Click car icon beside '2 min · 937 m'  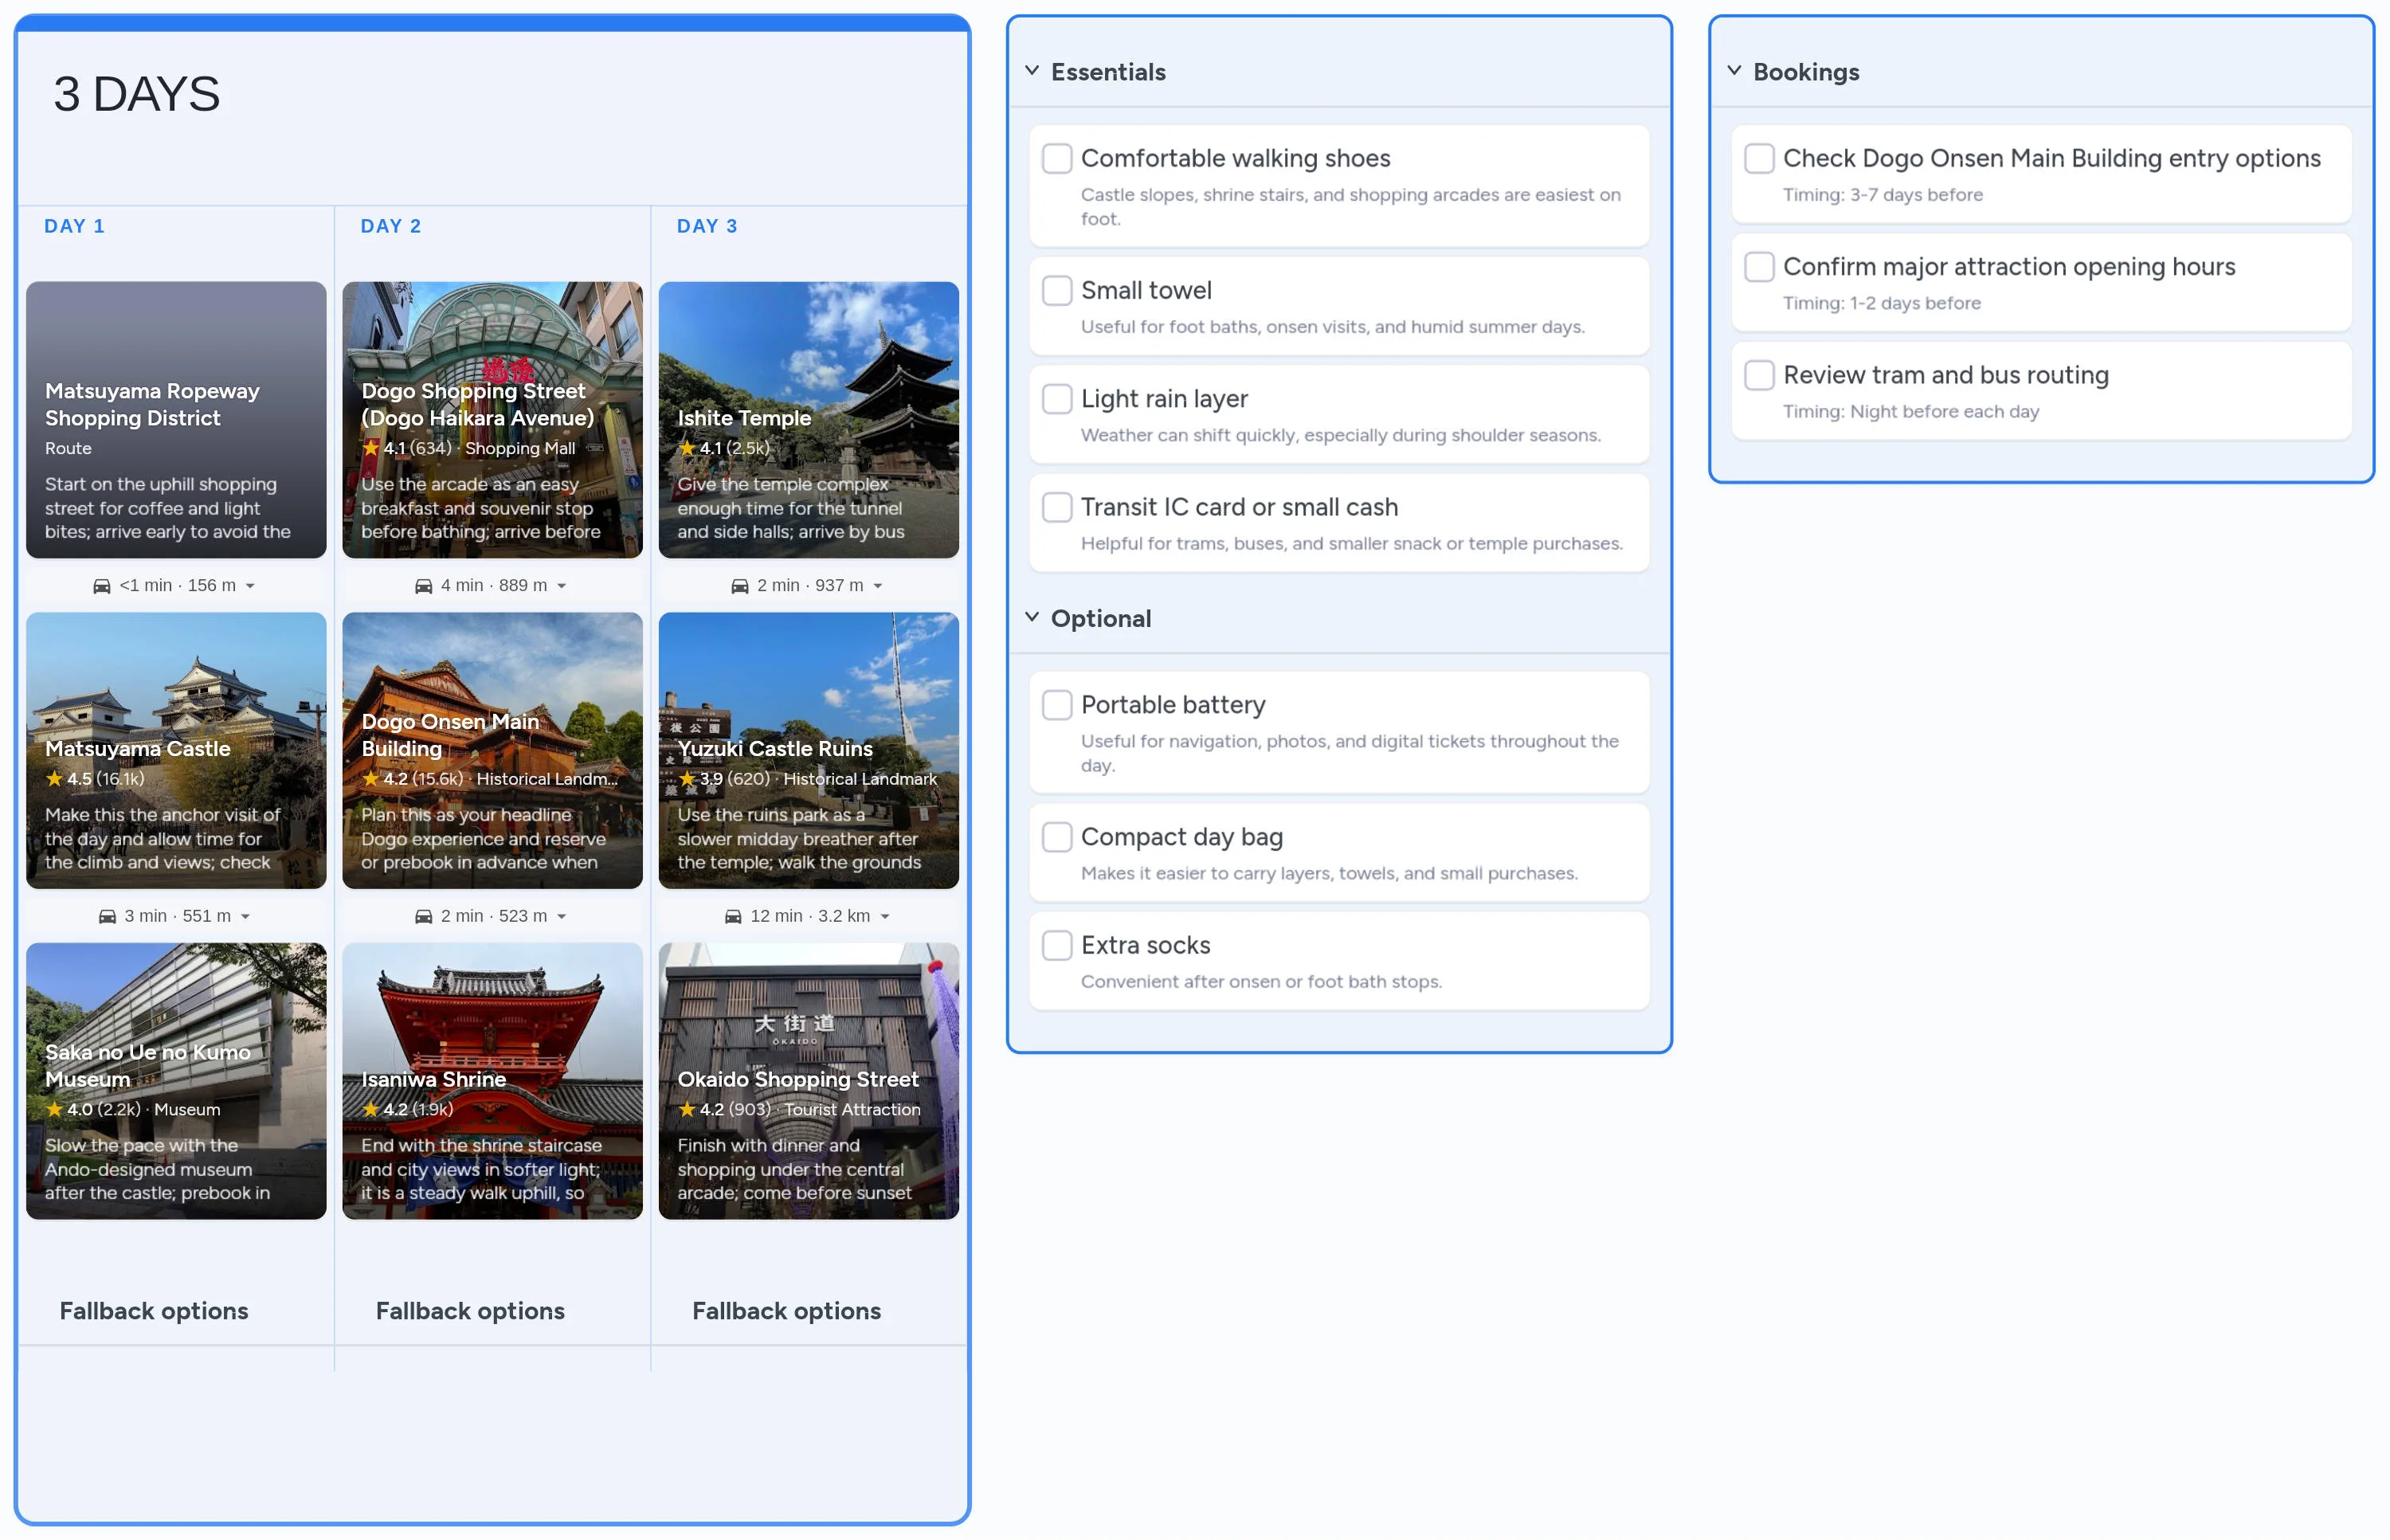pos(740,586)
